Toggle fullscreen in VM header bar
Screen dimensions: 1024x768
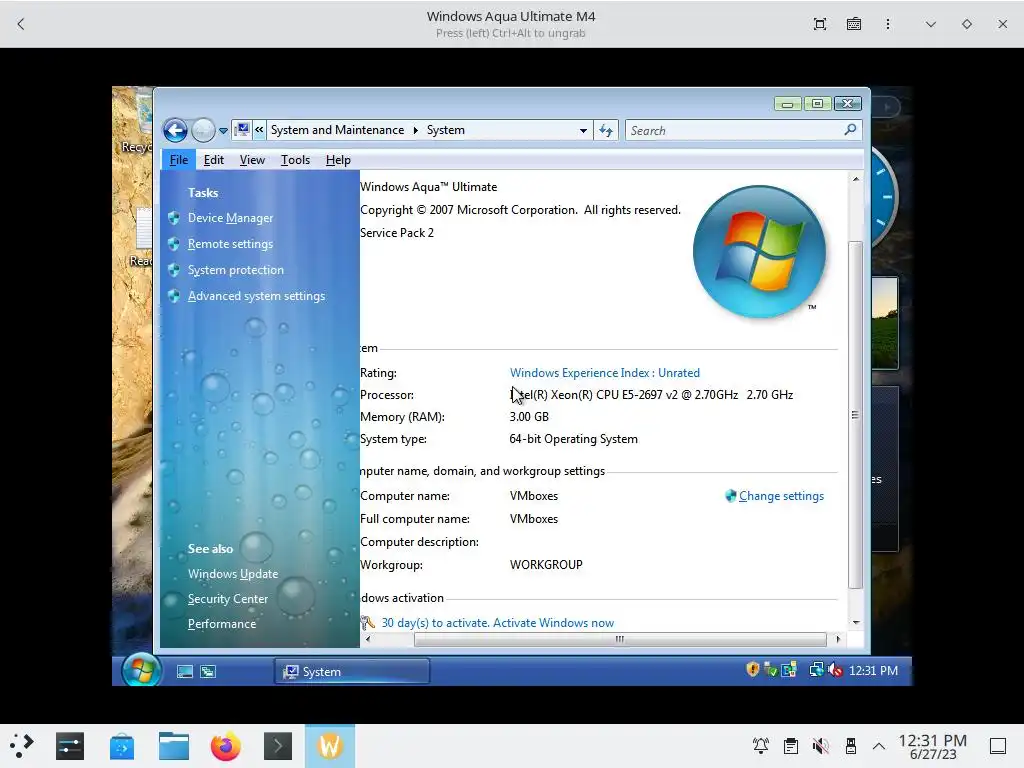(x=820, y=24)
